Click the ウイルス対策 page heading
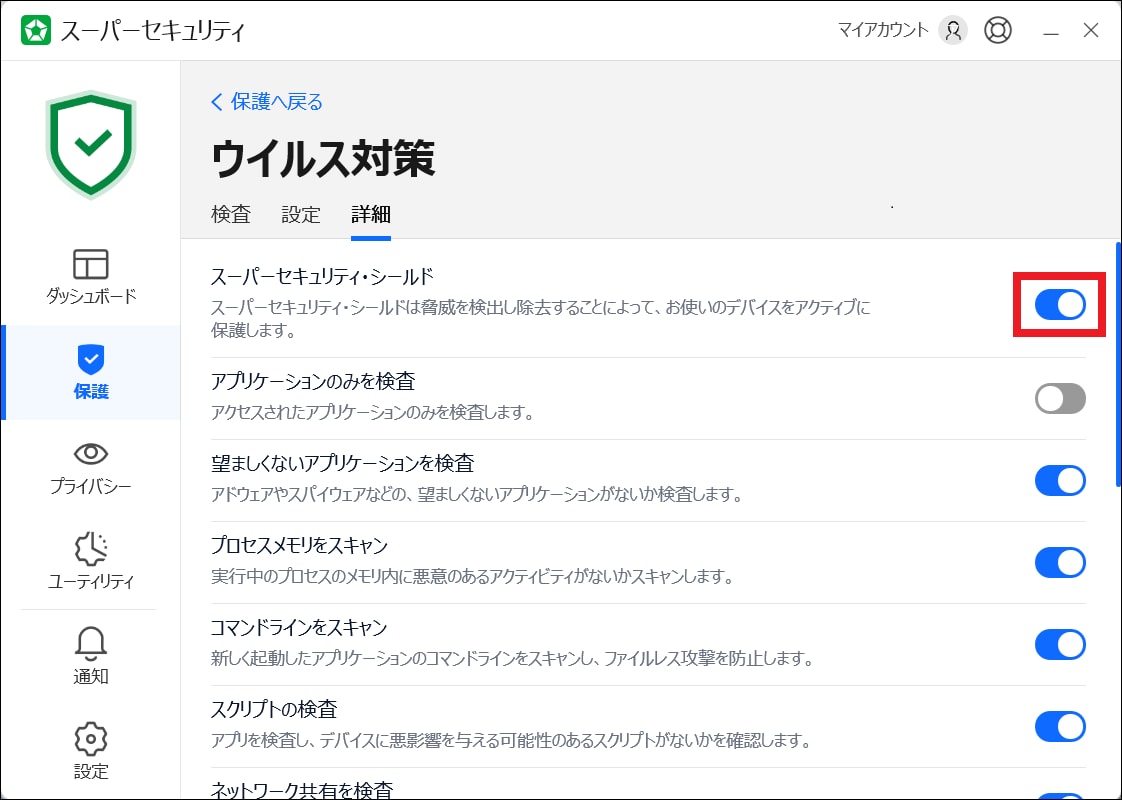Viewport: 1122px width, 800px height. click(x=323, y=158)
